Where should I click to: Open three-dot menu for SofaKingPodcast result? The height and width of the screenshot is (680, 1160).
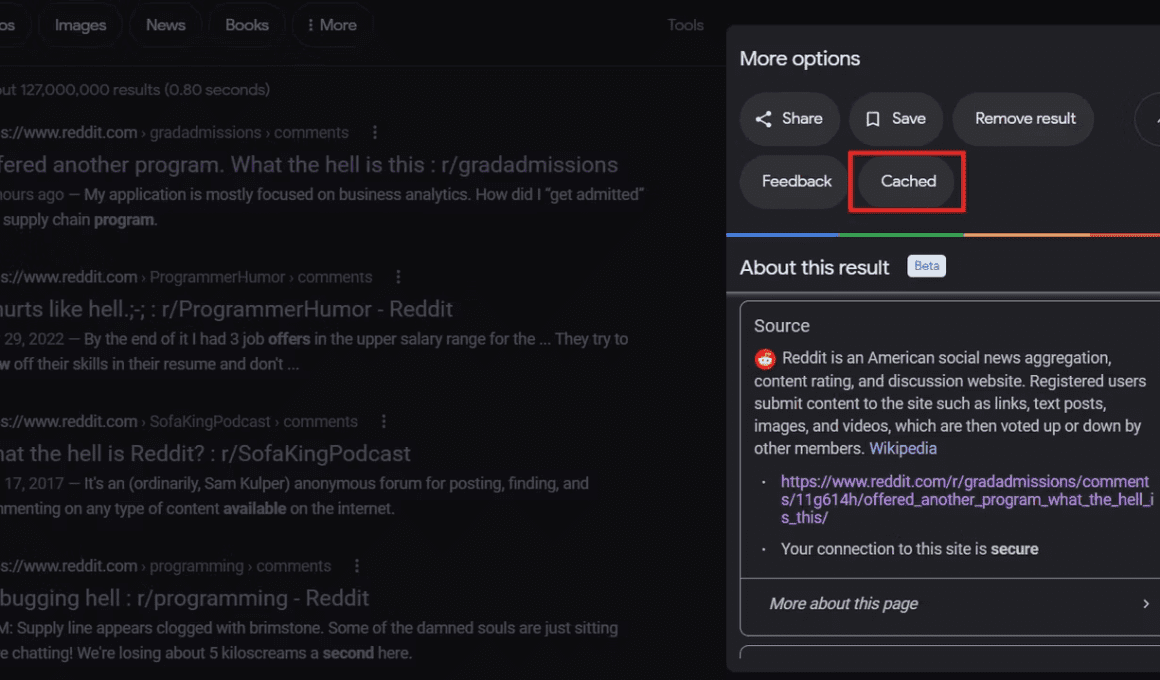383,421
